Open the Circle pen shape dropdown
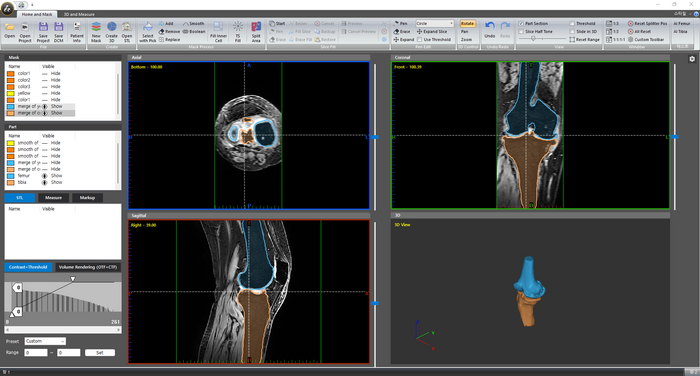Viewport: 700px width, 376px height. [435, 23]
